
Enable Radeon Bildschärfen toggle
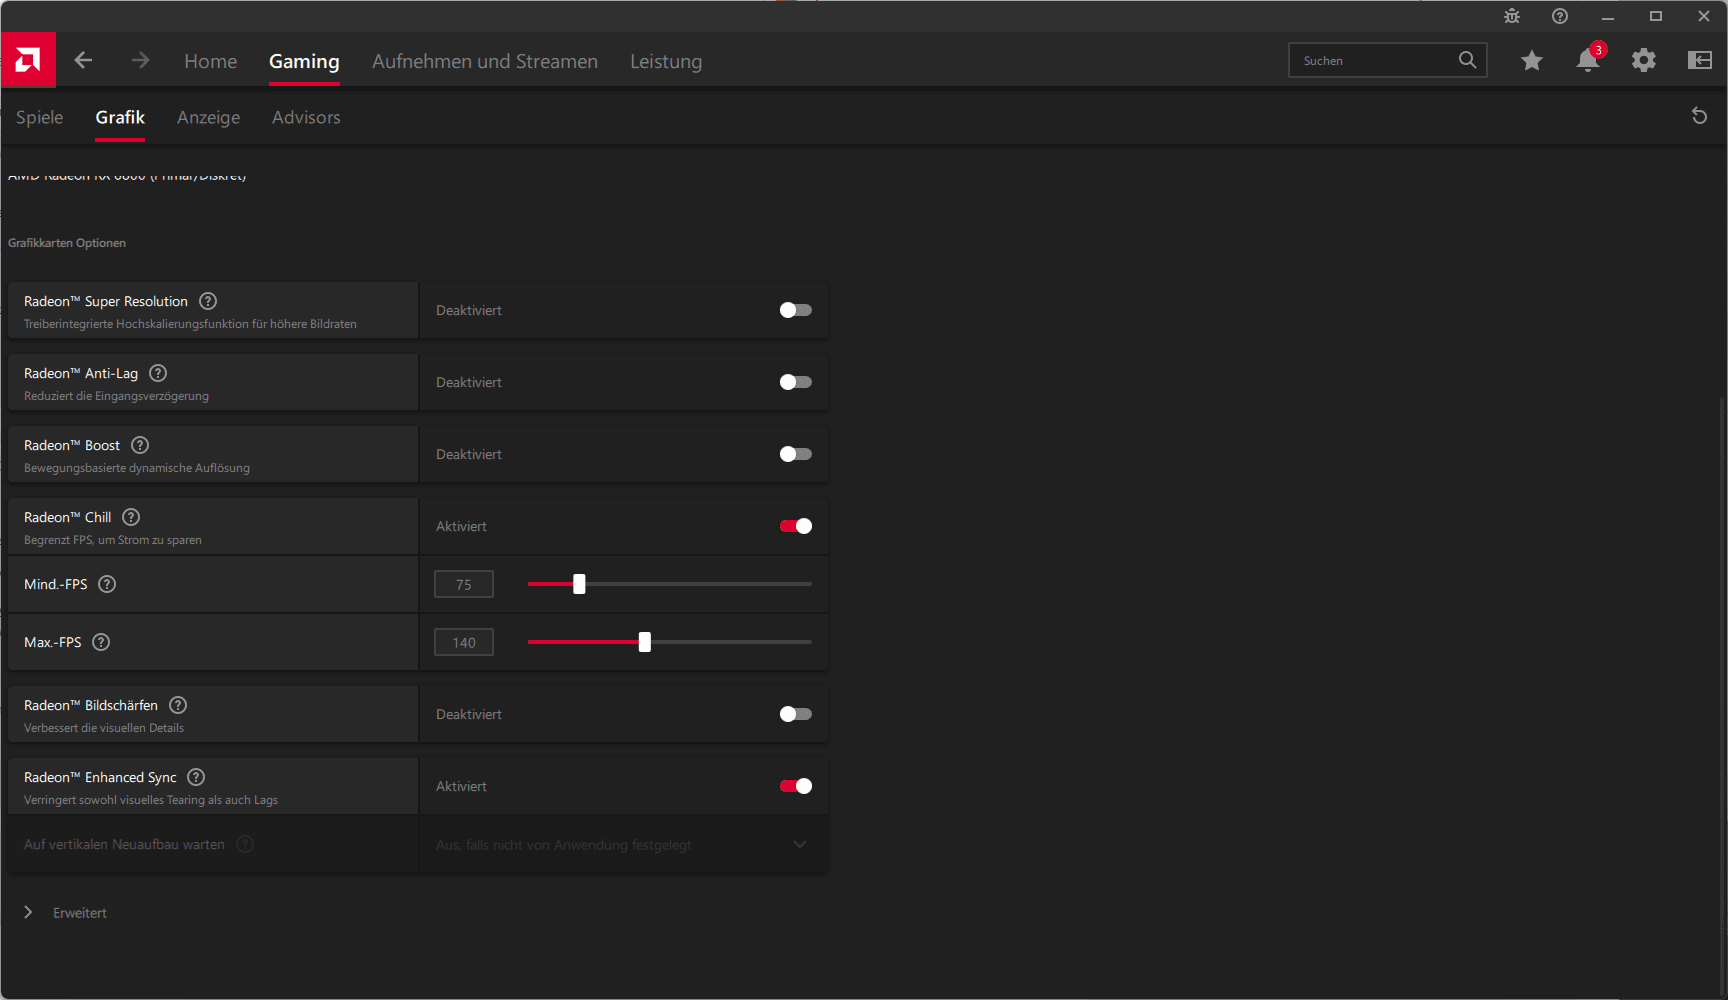coord(796,714)
